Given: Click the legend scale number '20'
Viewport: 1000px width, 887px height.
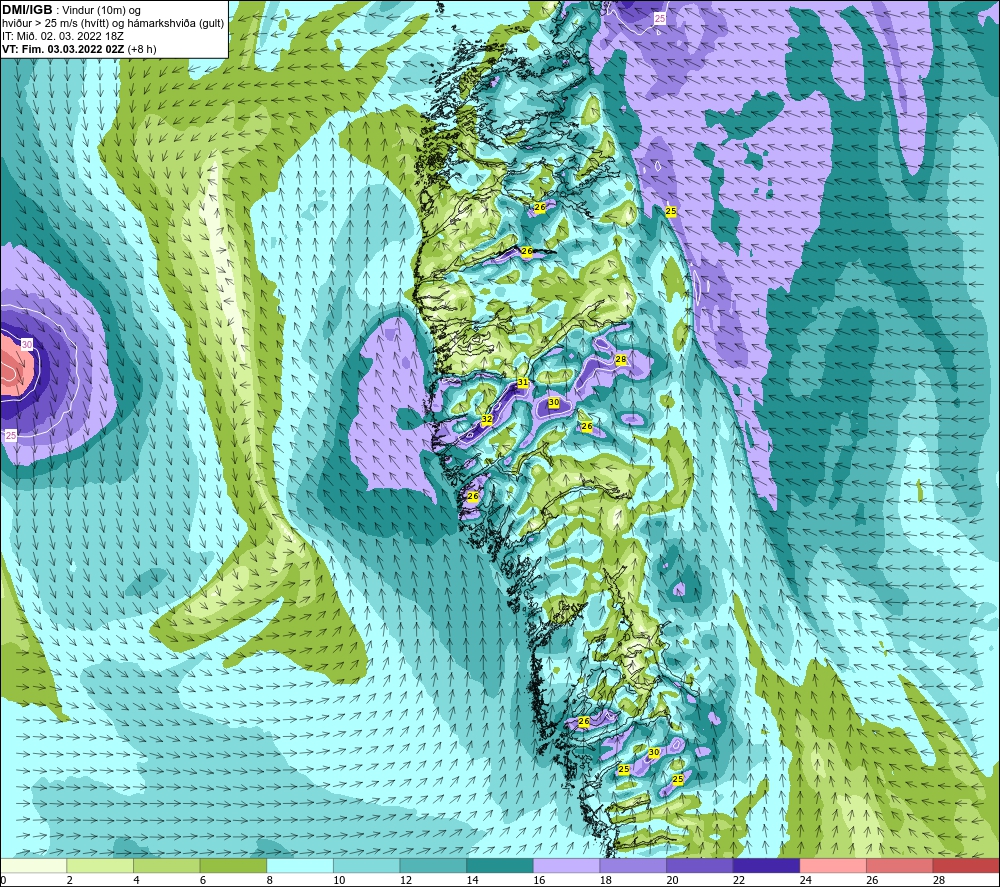Looking at the screenshot, I should point(672,880).
